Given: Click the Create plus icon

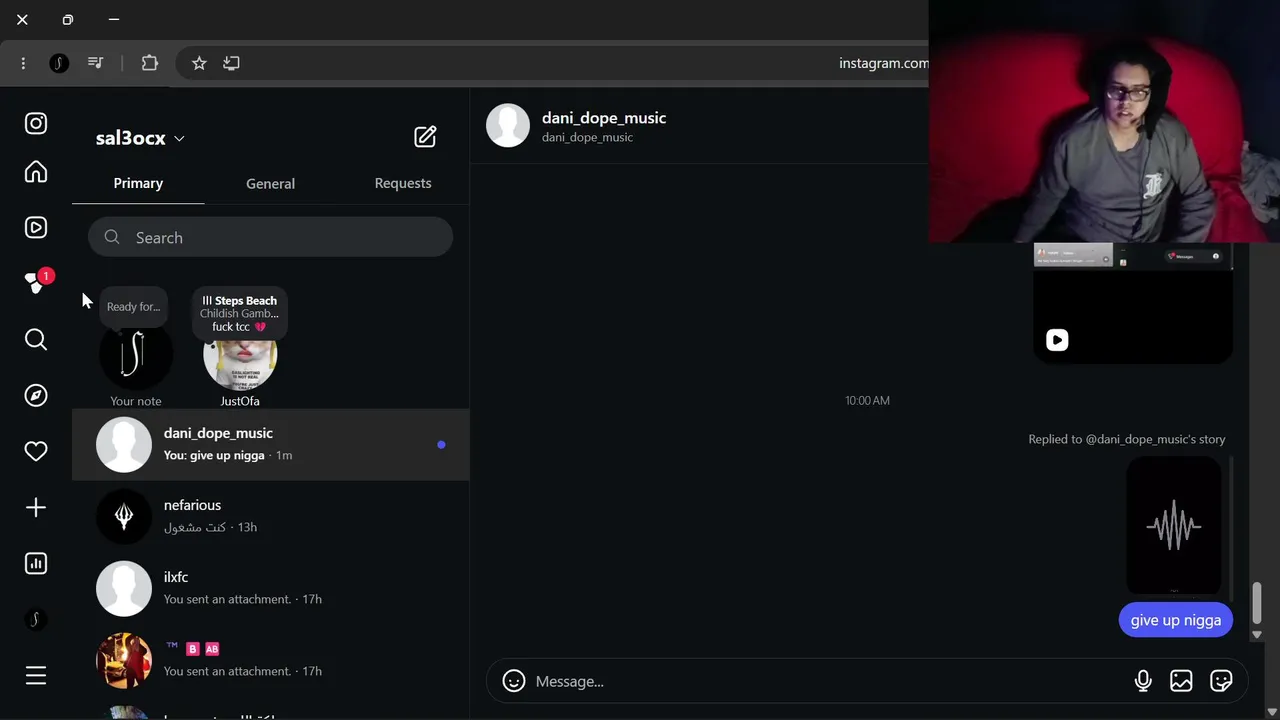Looking at the screenshot, I should 36,508.
